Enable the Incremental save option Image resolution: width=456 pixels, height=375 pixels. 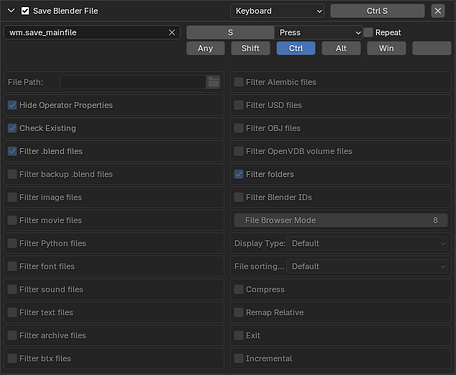point(239,358)
